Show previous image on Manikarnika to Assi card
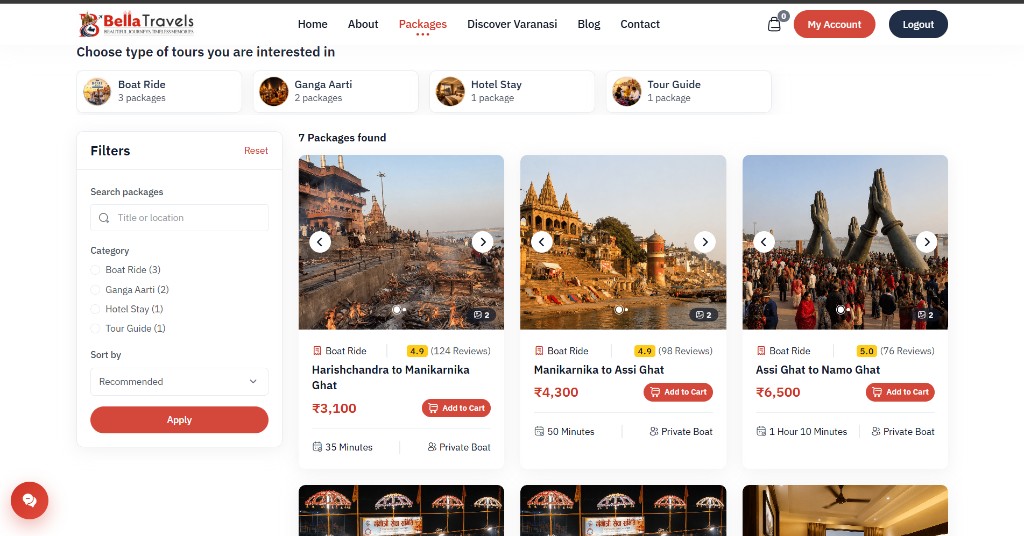The image size is (1024, 536). point(541,242)
